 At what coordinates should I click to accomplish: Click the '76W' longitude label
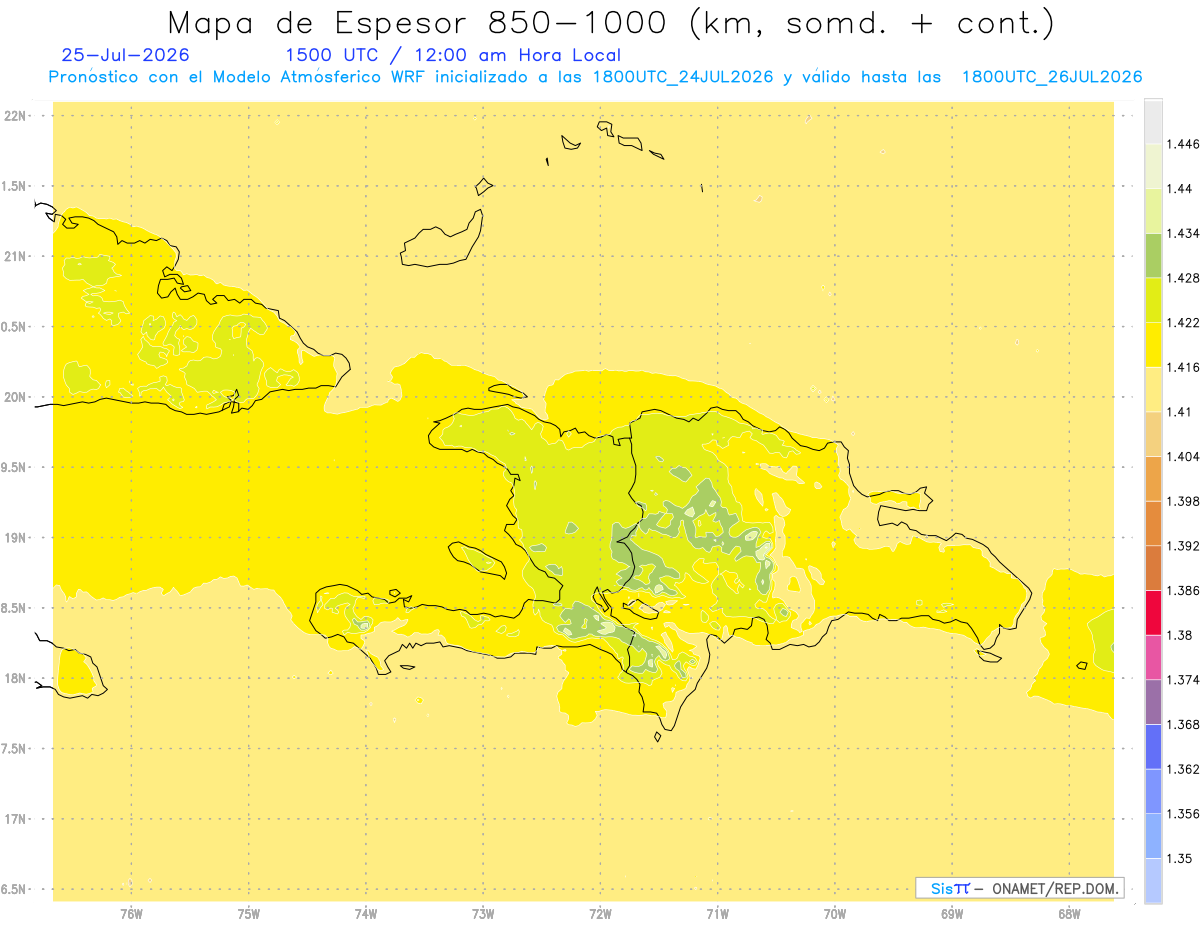[x=131, y=913]
